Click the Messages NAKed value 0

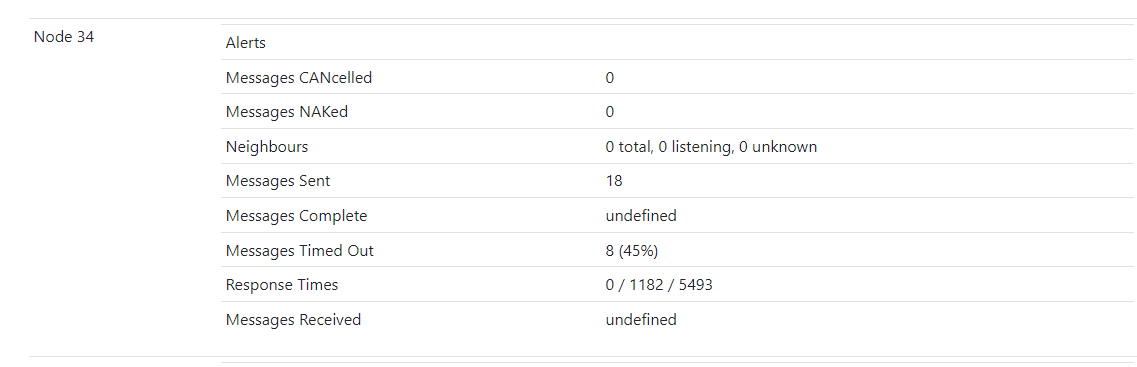coord(610,112)
